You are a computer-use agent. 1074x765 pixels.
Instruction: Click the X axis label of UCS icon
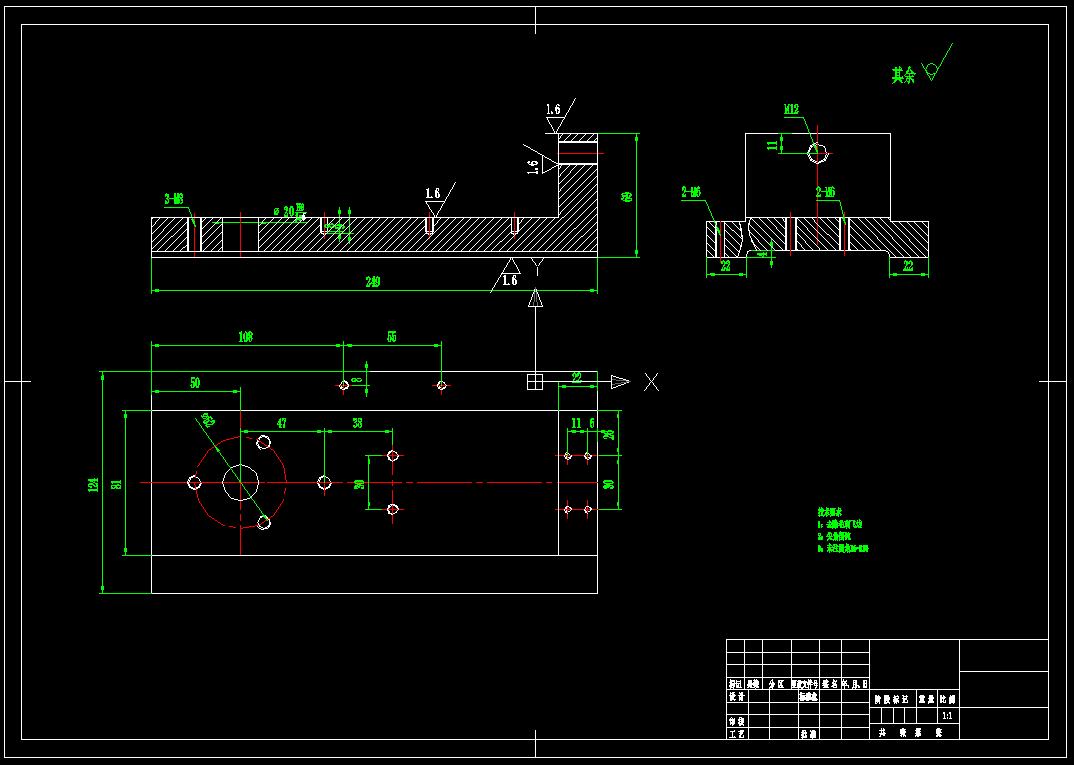(x=651, y=382)
